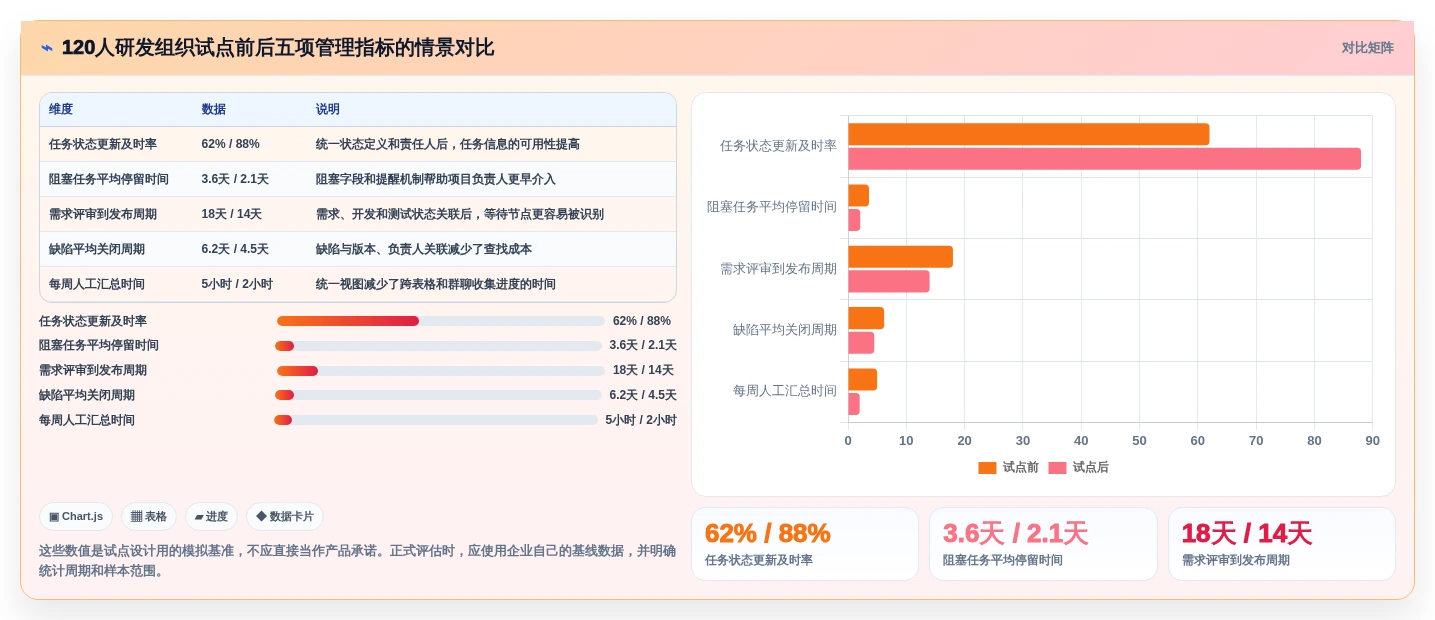
Task: Select the 表格 tag chip
Action: 149,517
